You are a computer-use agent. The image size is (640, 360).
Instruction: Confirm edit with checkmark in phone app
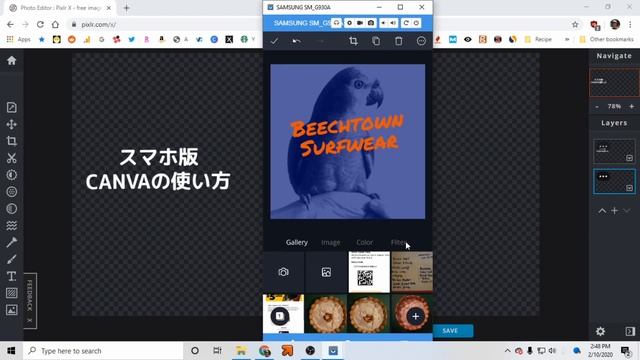tap(274, 41)
